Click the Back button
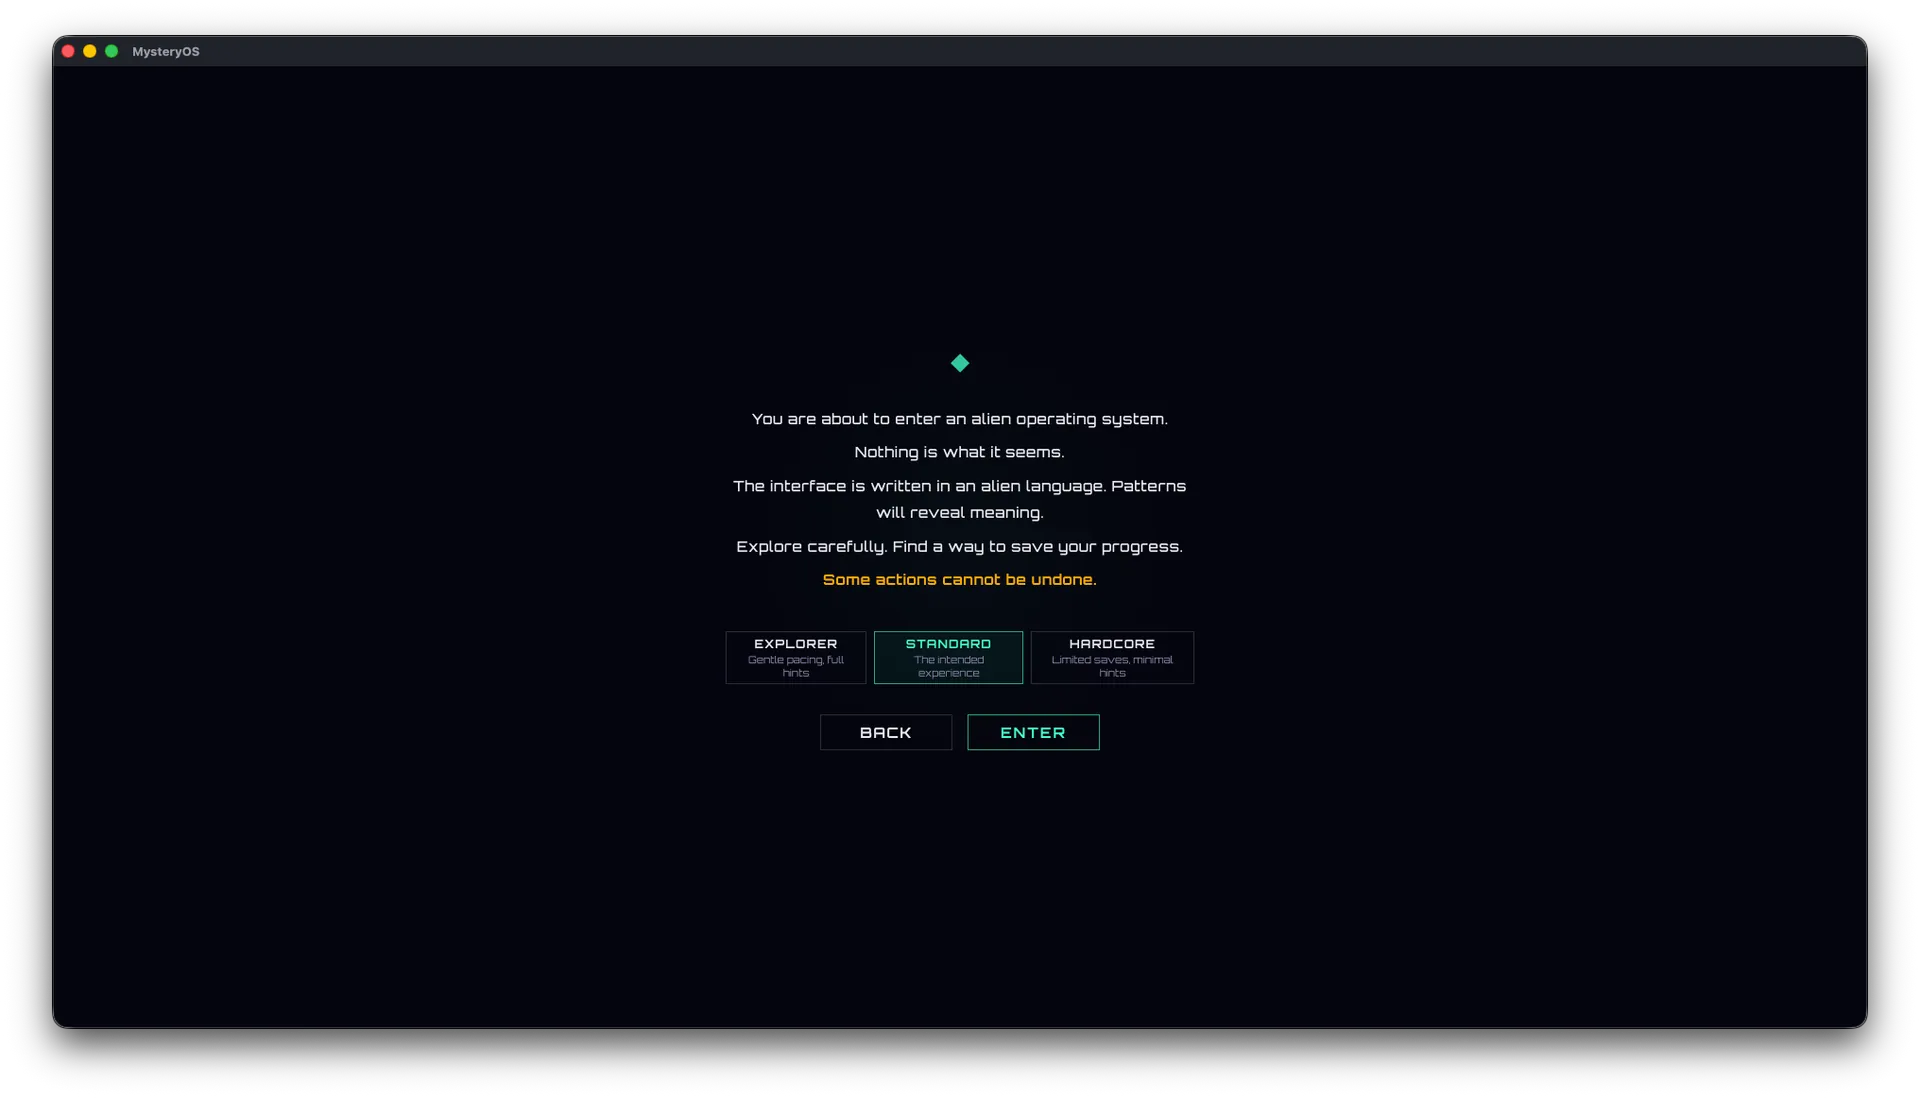 (886, 732)
